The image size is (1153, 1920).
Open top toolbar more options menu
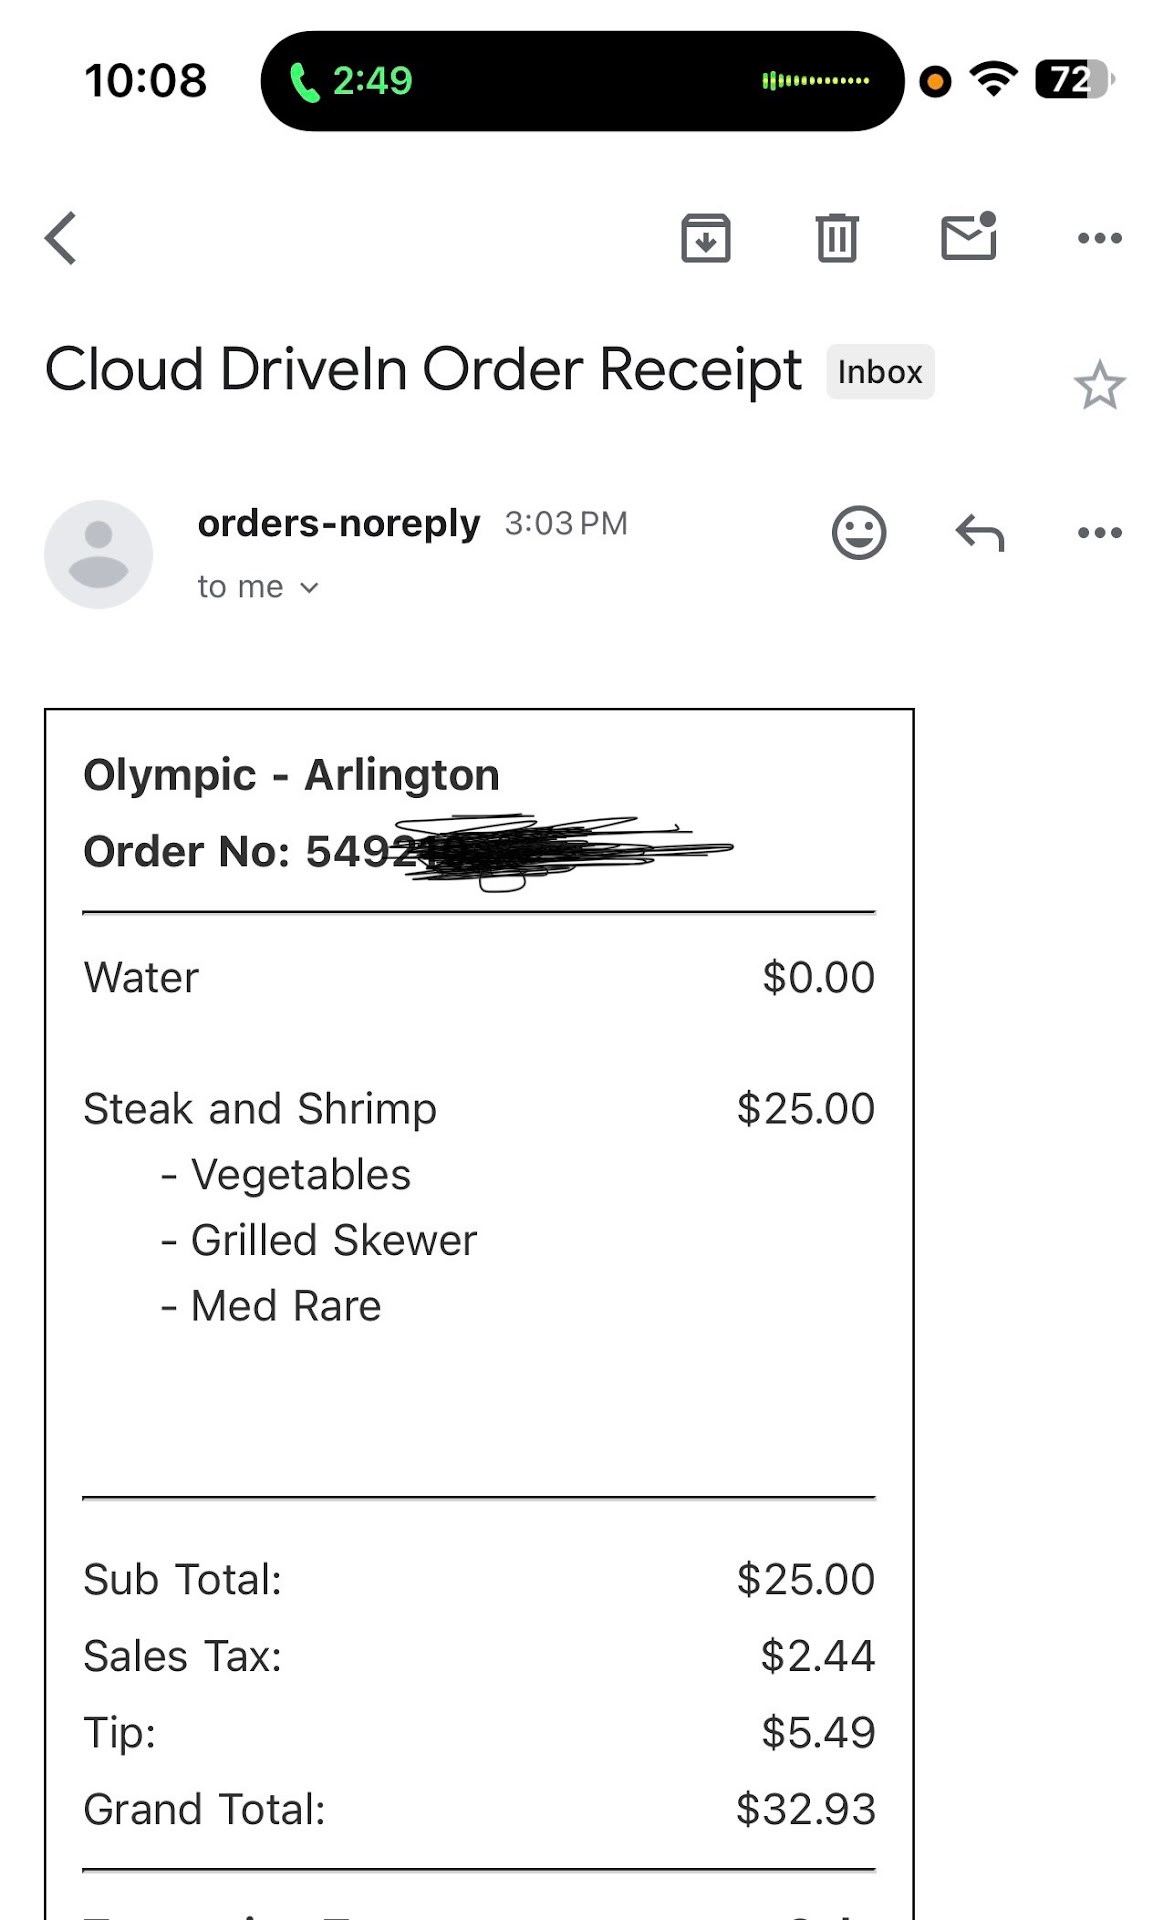click(1099, 238)
